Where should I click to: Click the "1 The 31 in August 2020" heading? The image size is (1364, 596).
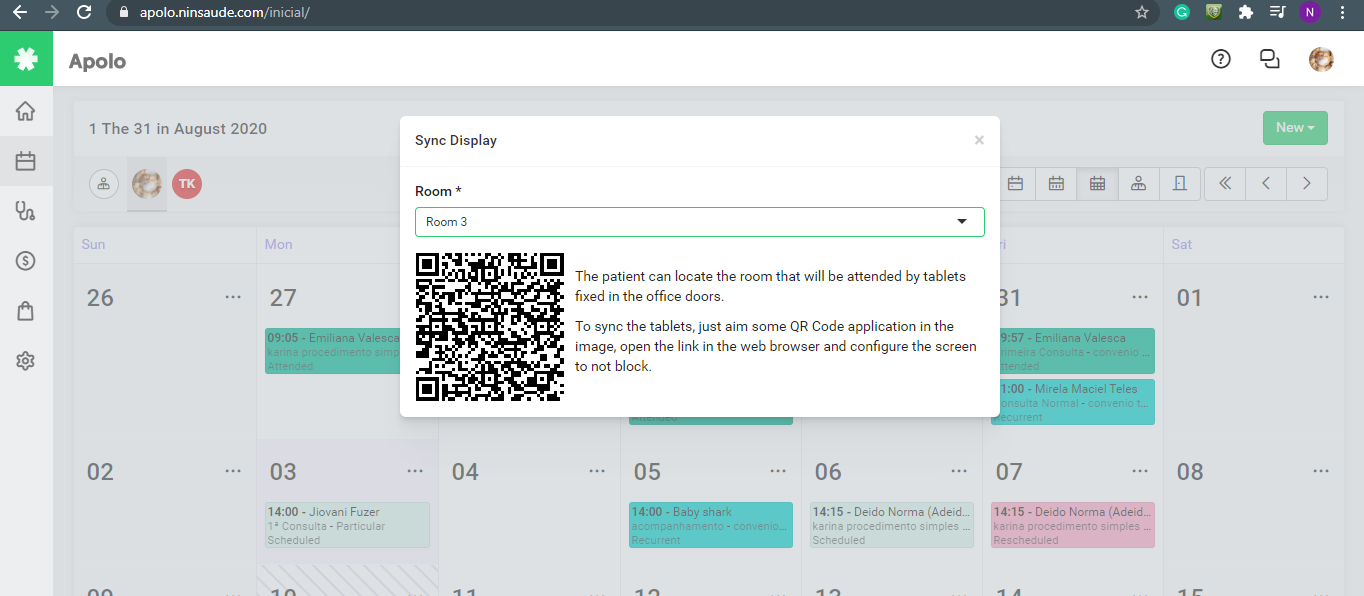pyautogui.click(x=178, y=128)
